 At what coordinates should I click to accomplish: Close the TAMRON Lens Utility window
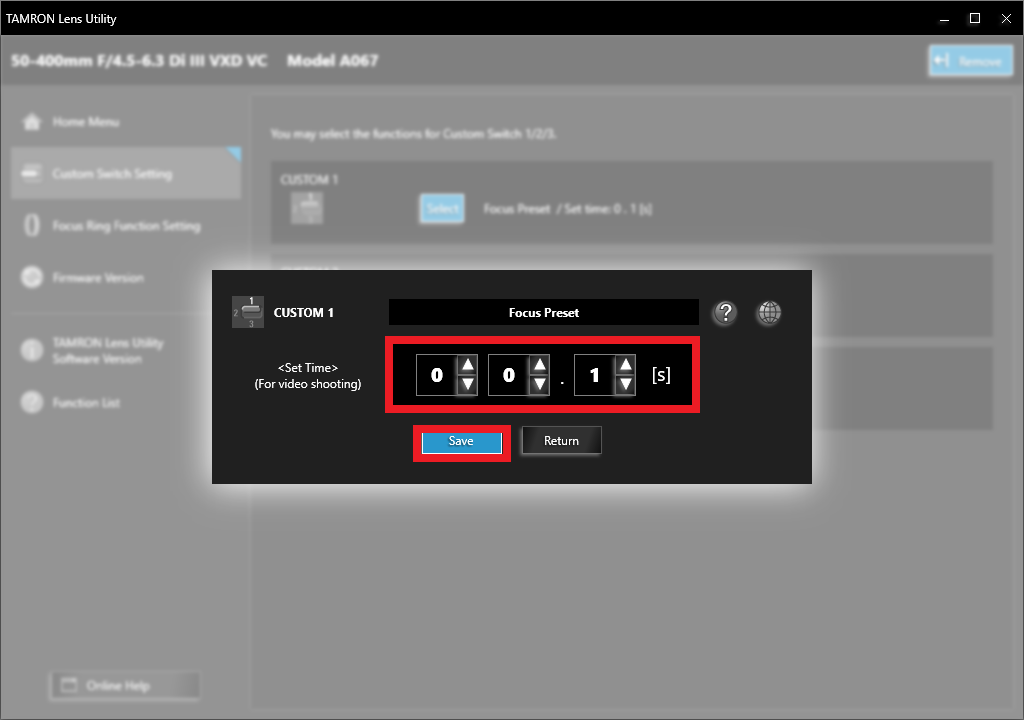click(x=1006, y=18)
